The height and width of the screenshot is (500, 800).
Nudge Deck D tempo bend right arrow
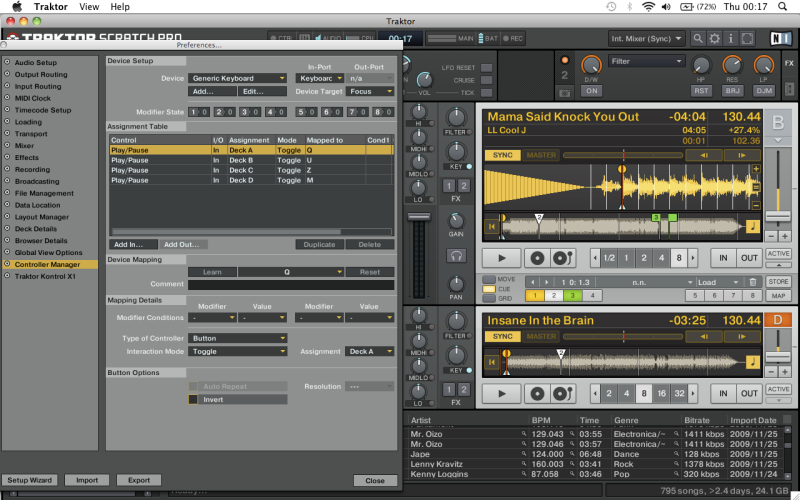click(x=742, y=336)
